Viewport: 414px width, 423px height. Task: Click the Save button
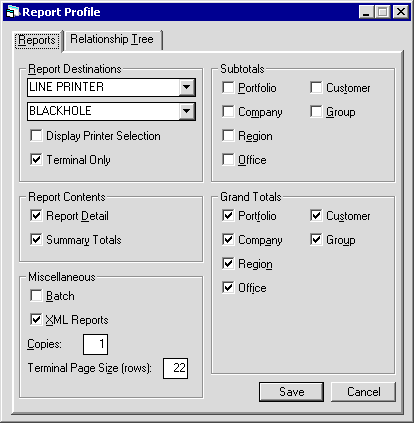coord(291,392)
